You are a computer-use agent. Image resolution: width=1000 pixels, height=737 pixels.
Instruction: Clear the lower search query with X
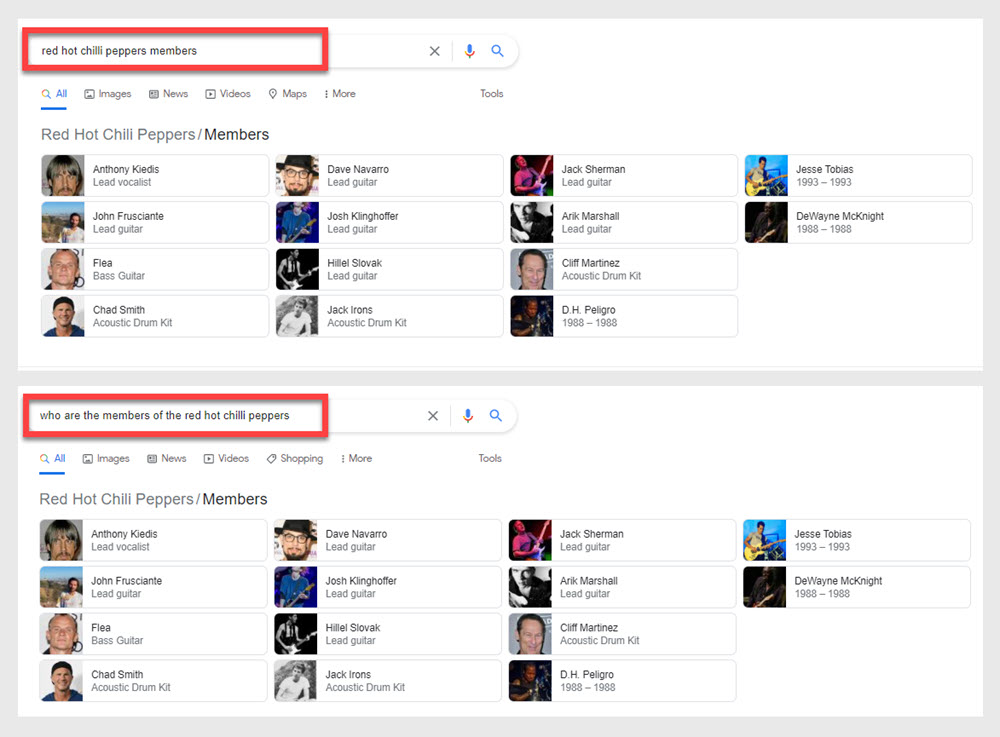[x=432, y=415]
